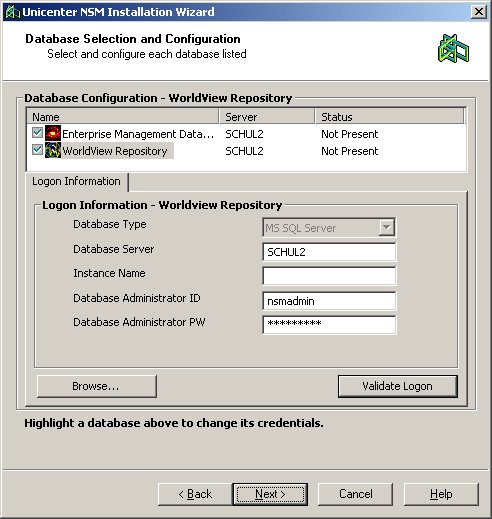The image size is (492, 519).
Task: Click the empty Instance Name field
Action: pyautogui.click(x=329, y=276)
